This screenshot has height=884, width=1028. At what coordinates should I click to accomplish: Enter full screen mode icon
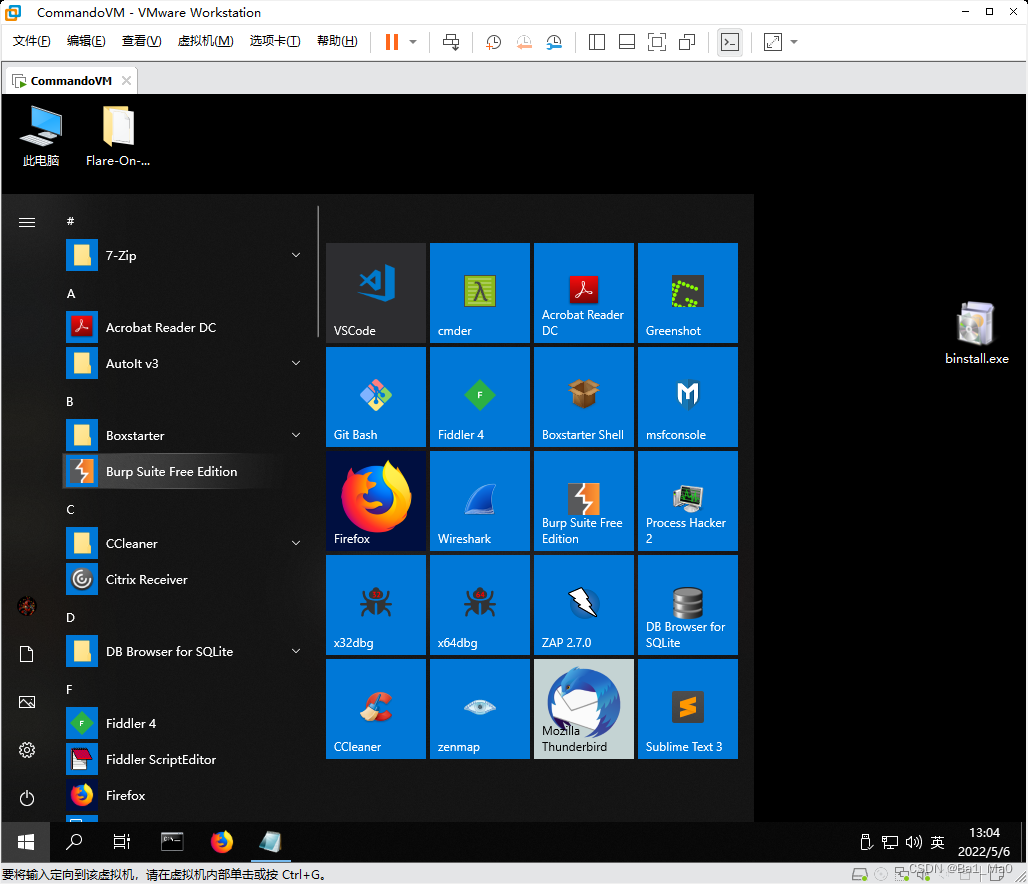pos(656,42)
